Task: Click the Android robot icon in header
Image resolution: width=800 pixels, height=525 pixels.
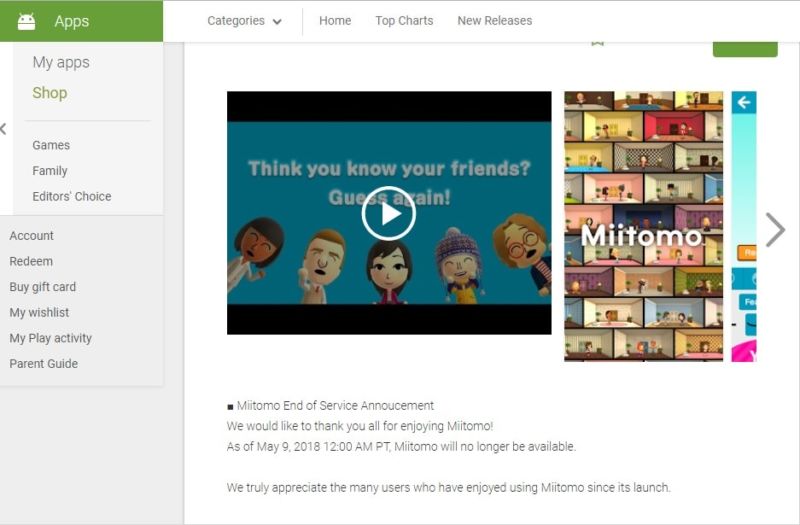Action: pyautogui.click(x=26, y=21)
